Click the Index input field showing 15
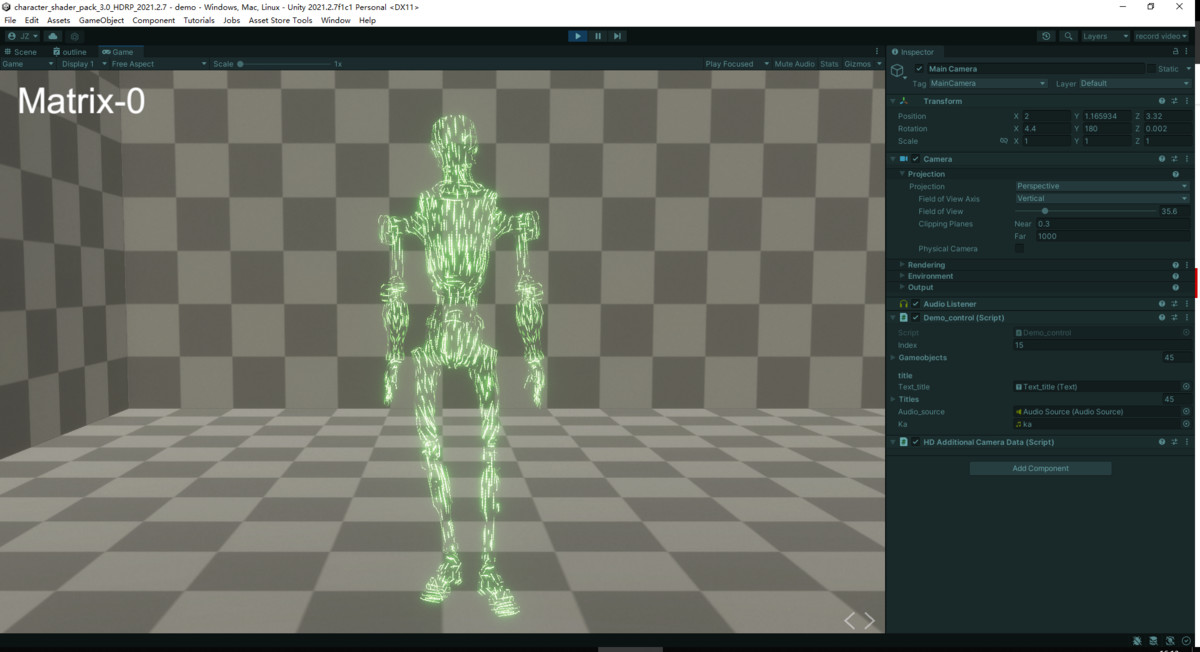 coord(1100,344)
